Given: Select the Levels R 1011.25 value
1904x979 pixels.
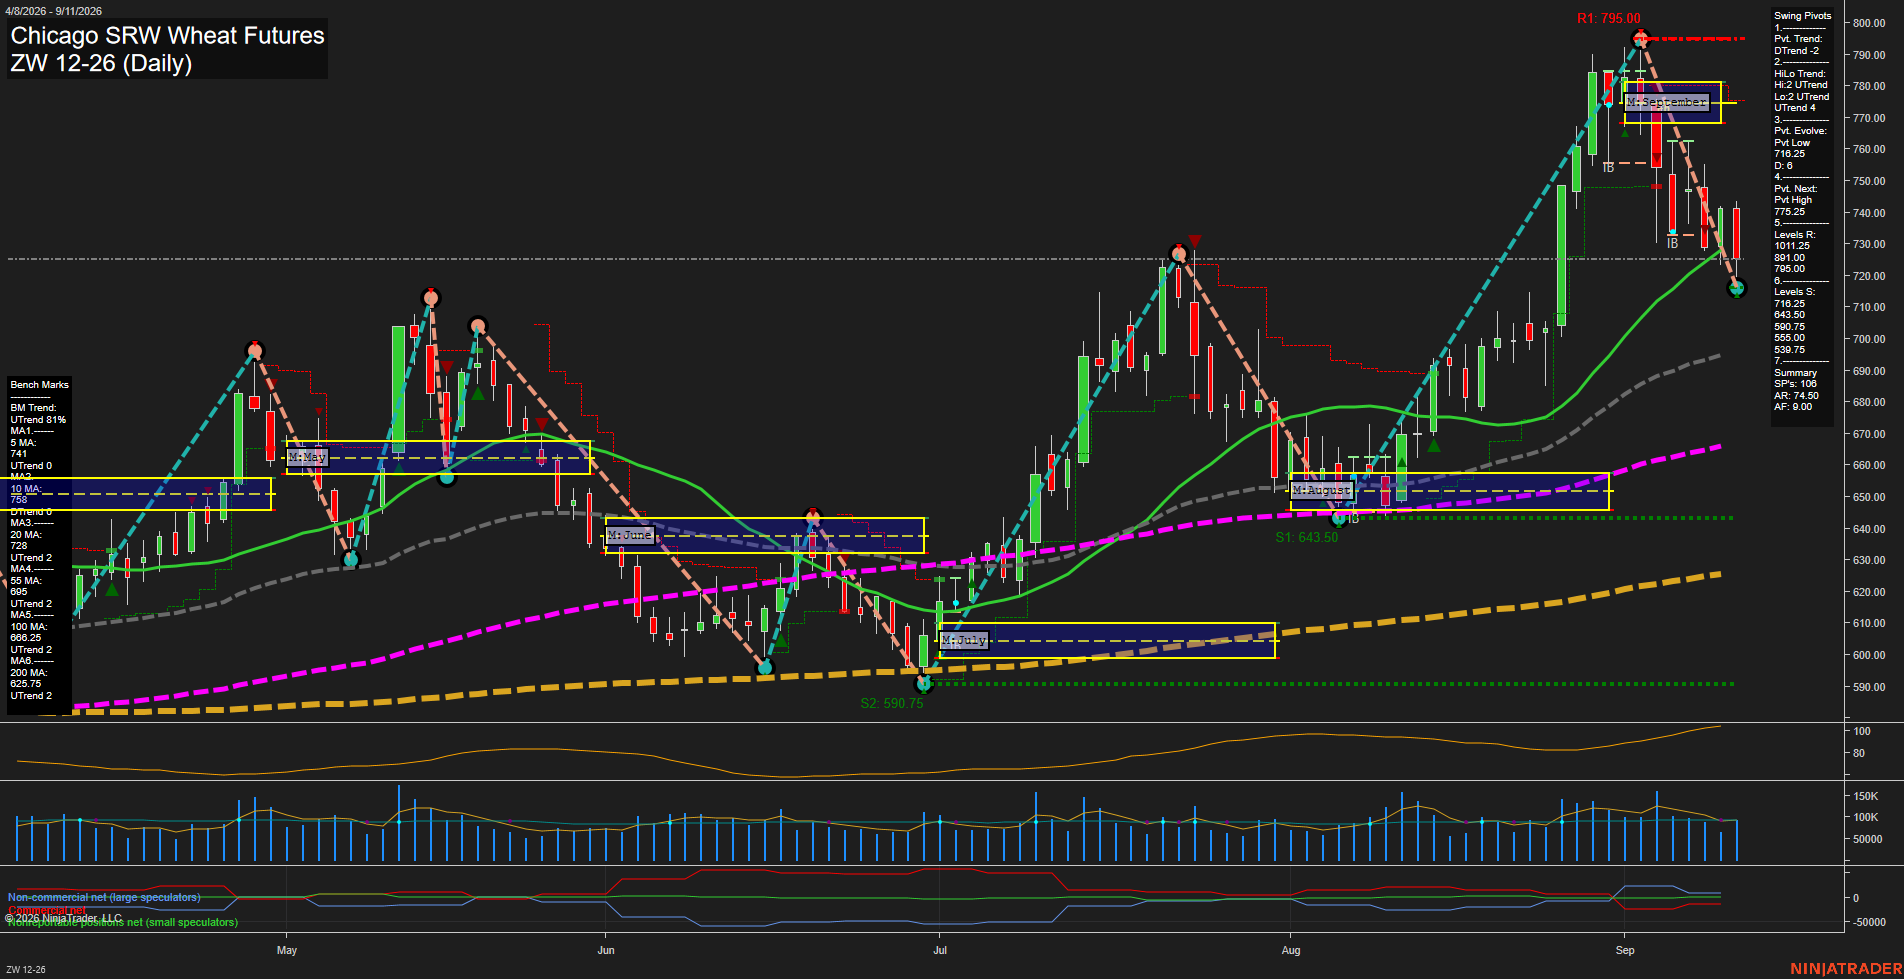Looking at the screenshot, I should [x=1792, y=246].
